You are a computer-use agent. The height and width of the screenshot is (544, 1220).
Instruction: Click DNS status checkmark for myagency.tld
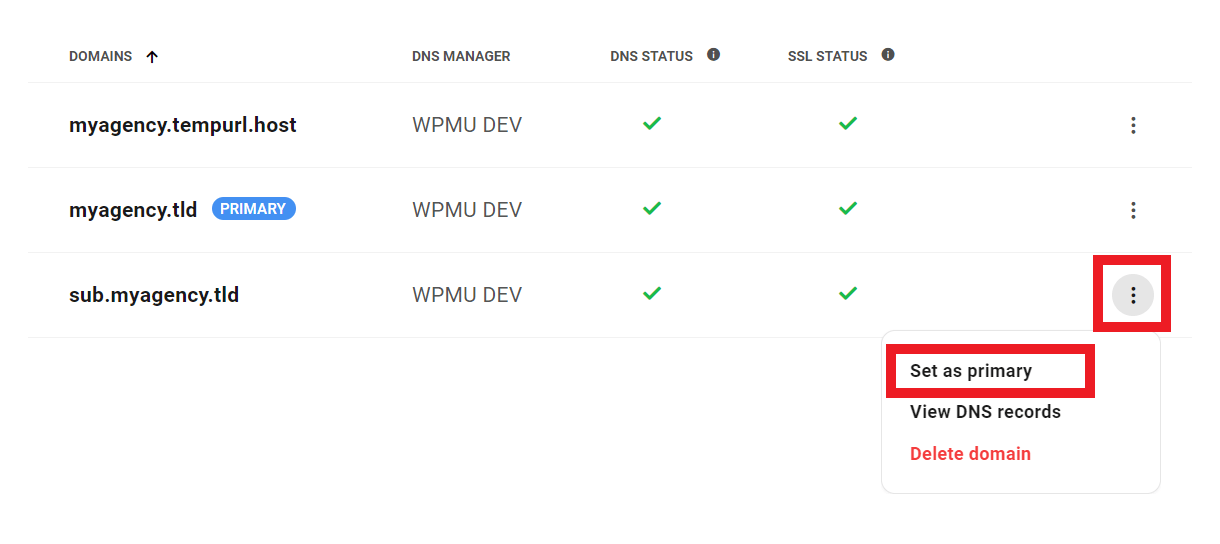(x=652, y=209)
